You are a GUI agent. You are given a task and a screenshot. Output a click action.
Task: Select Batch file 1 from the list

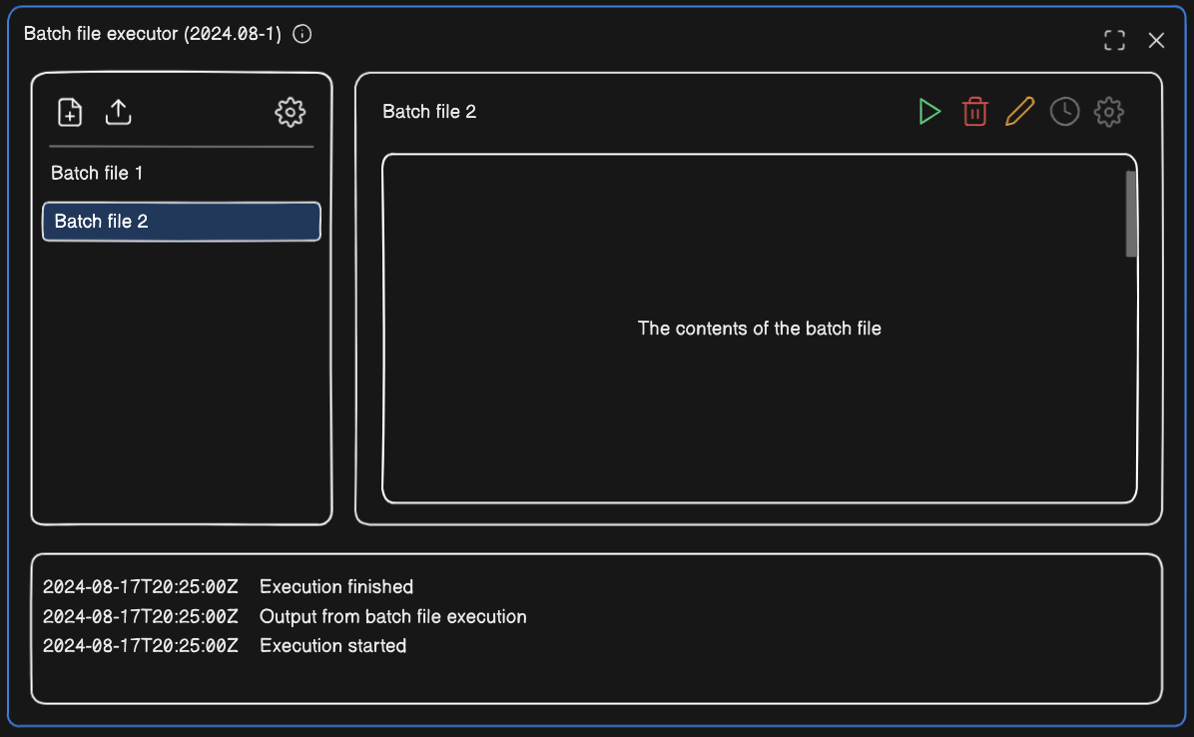[x=97, y=172]
